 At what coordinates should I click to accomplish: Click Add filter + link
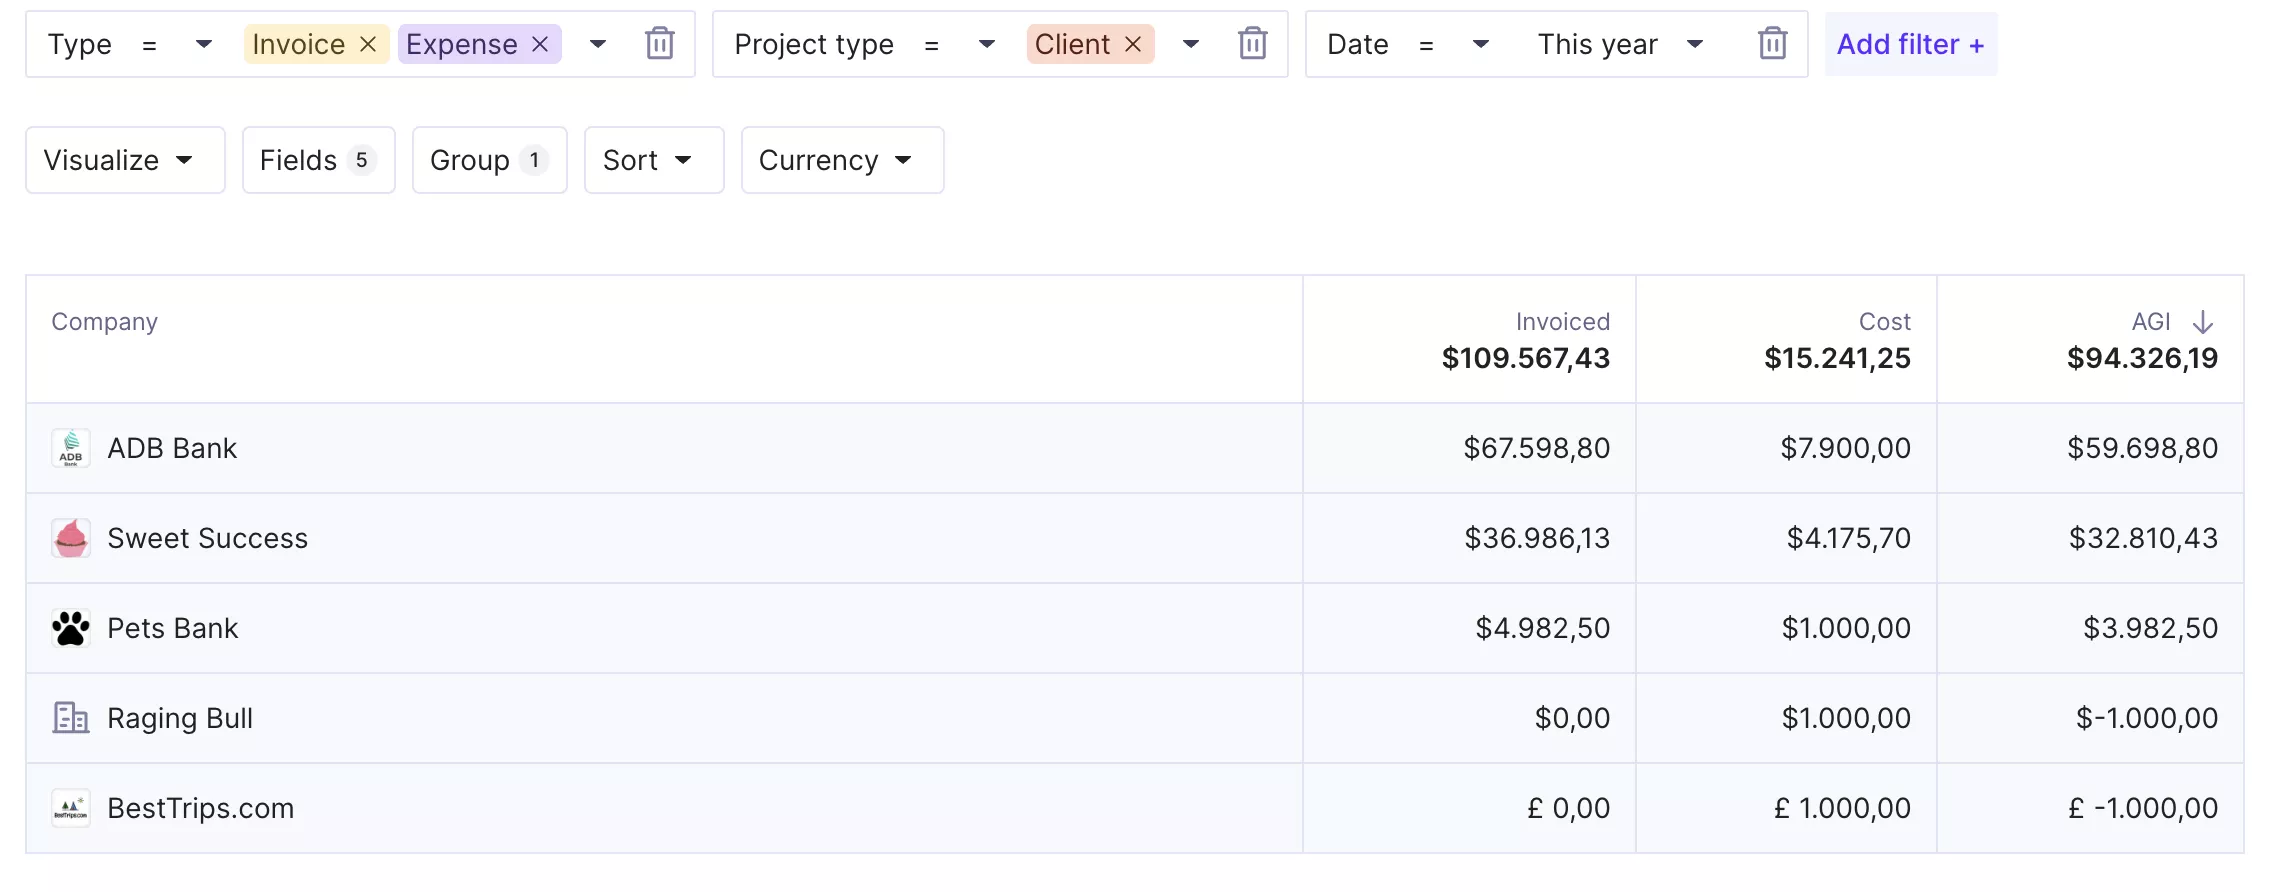(1910, 44)
